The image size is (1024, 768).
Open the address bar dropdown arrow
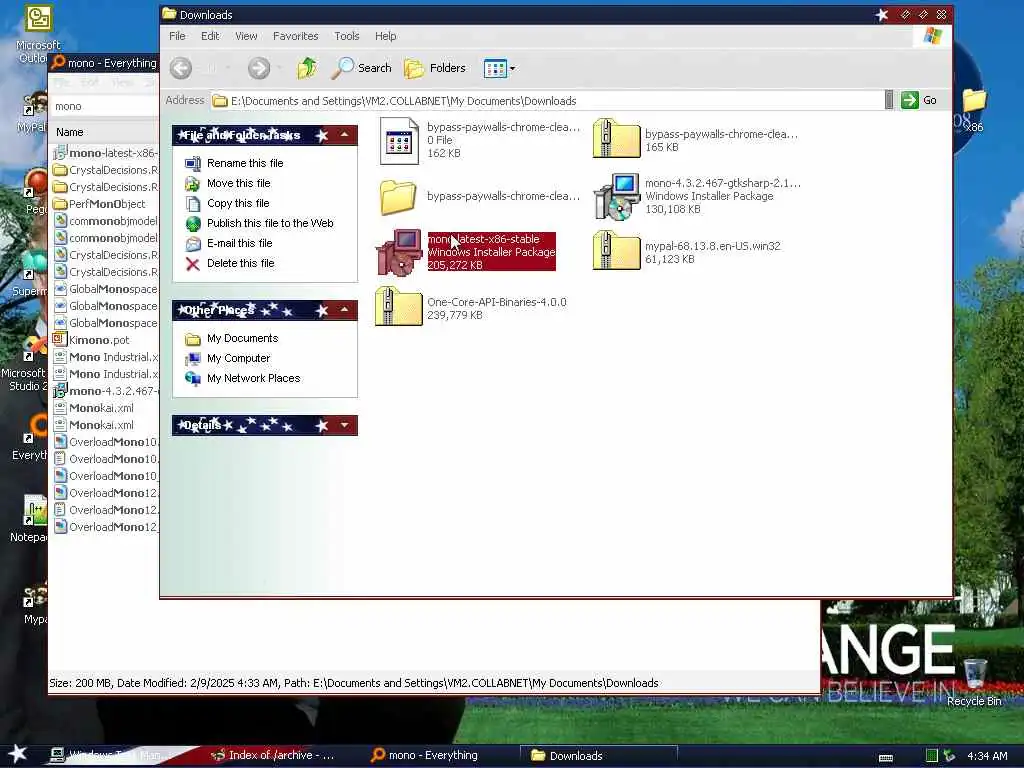(889, 101)
